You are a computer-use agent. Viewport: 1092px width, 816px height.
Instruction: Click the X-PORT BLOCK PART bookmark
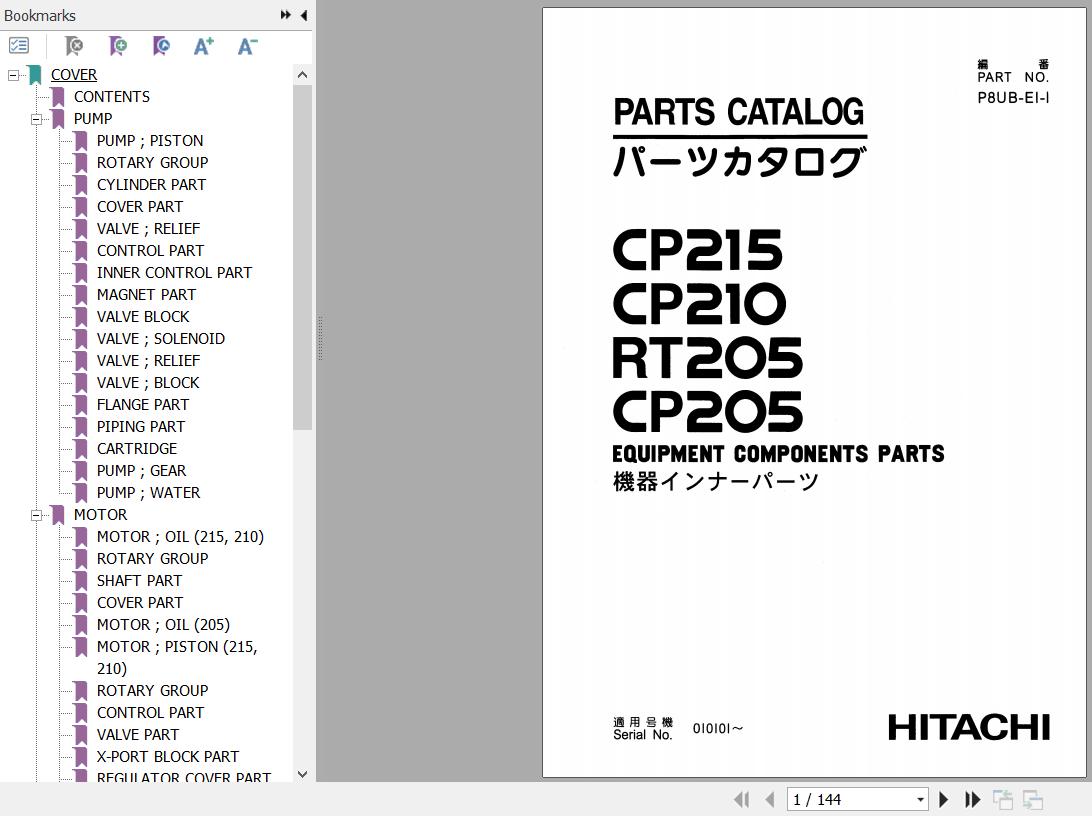tap(167, 757)
